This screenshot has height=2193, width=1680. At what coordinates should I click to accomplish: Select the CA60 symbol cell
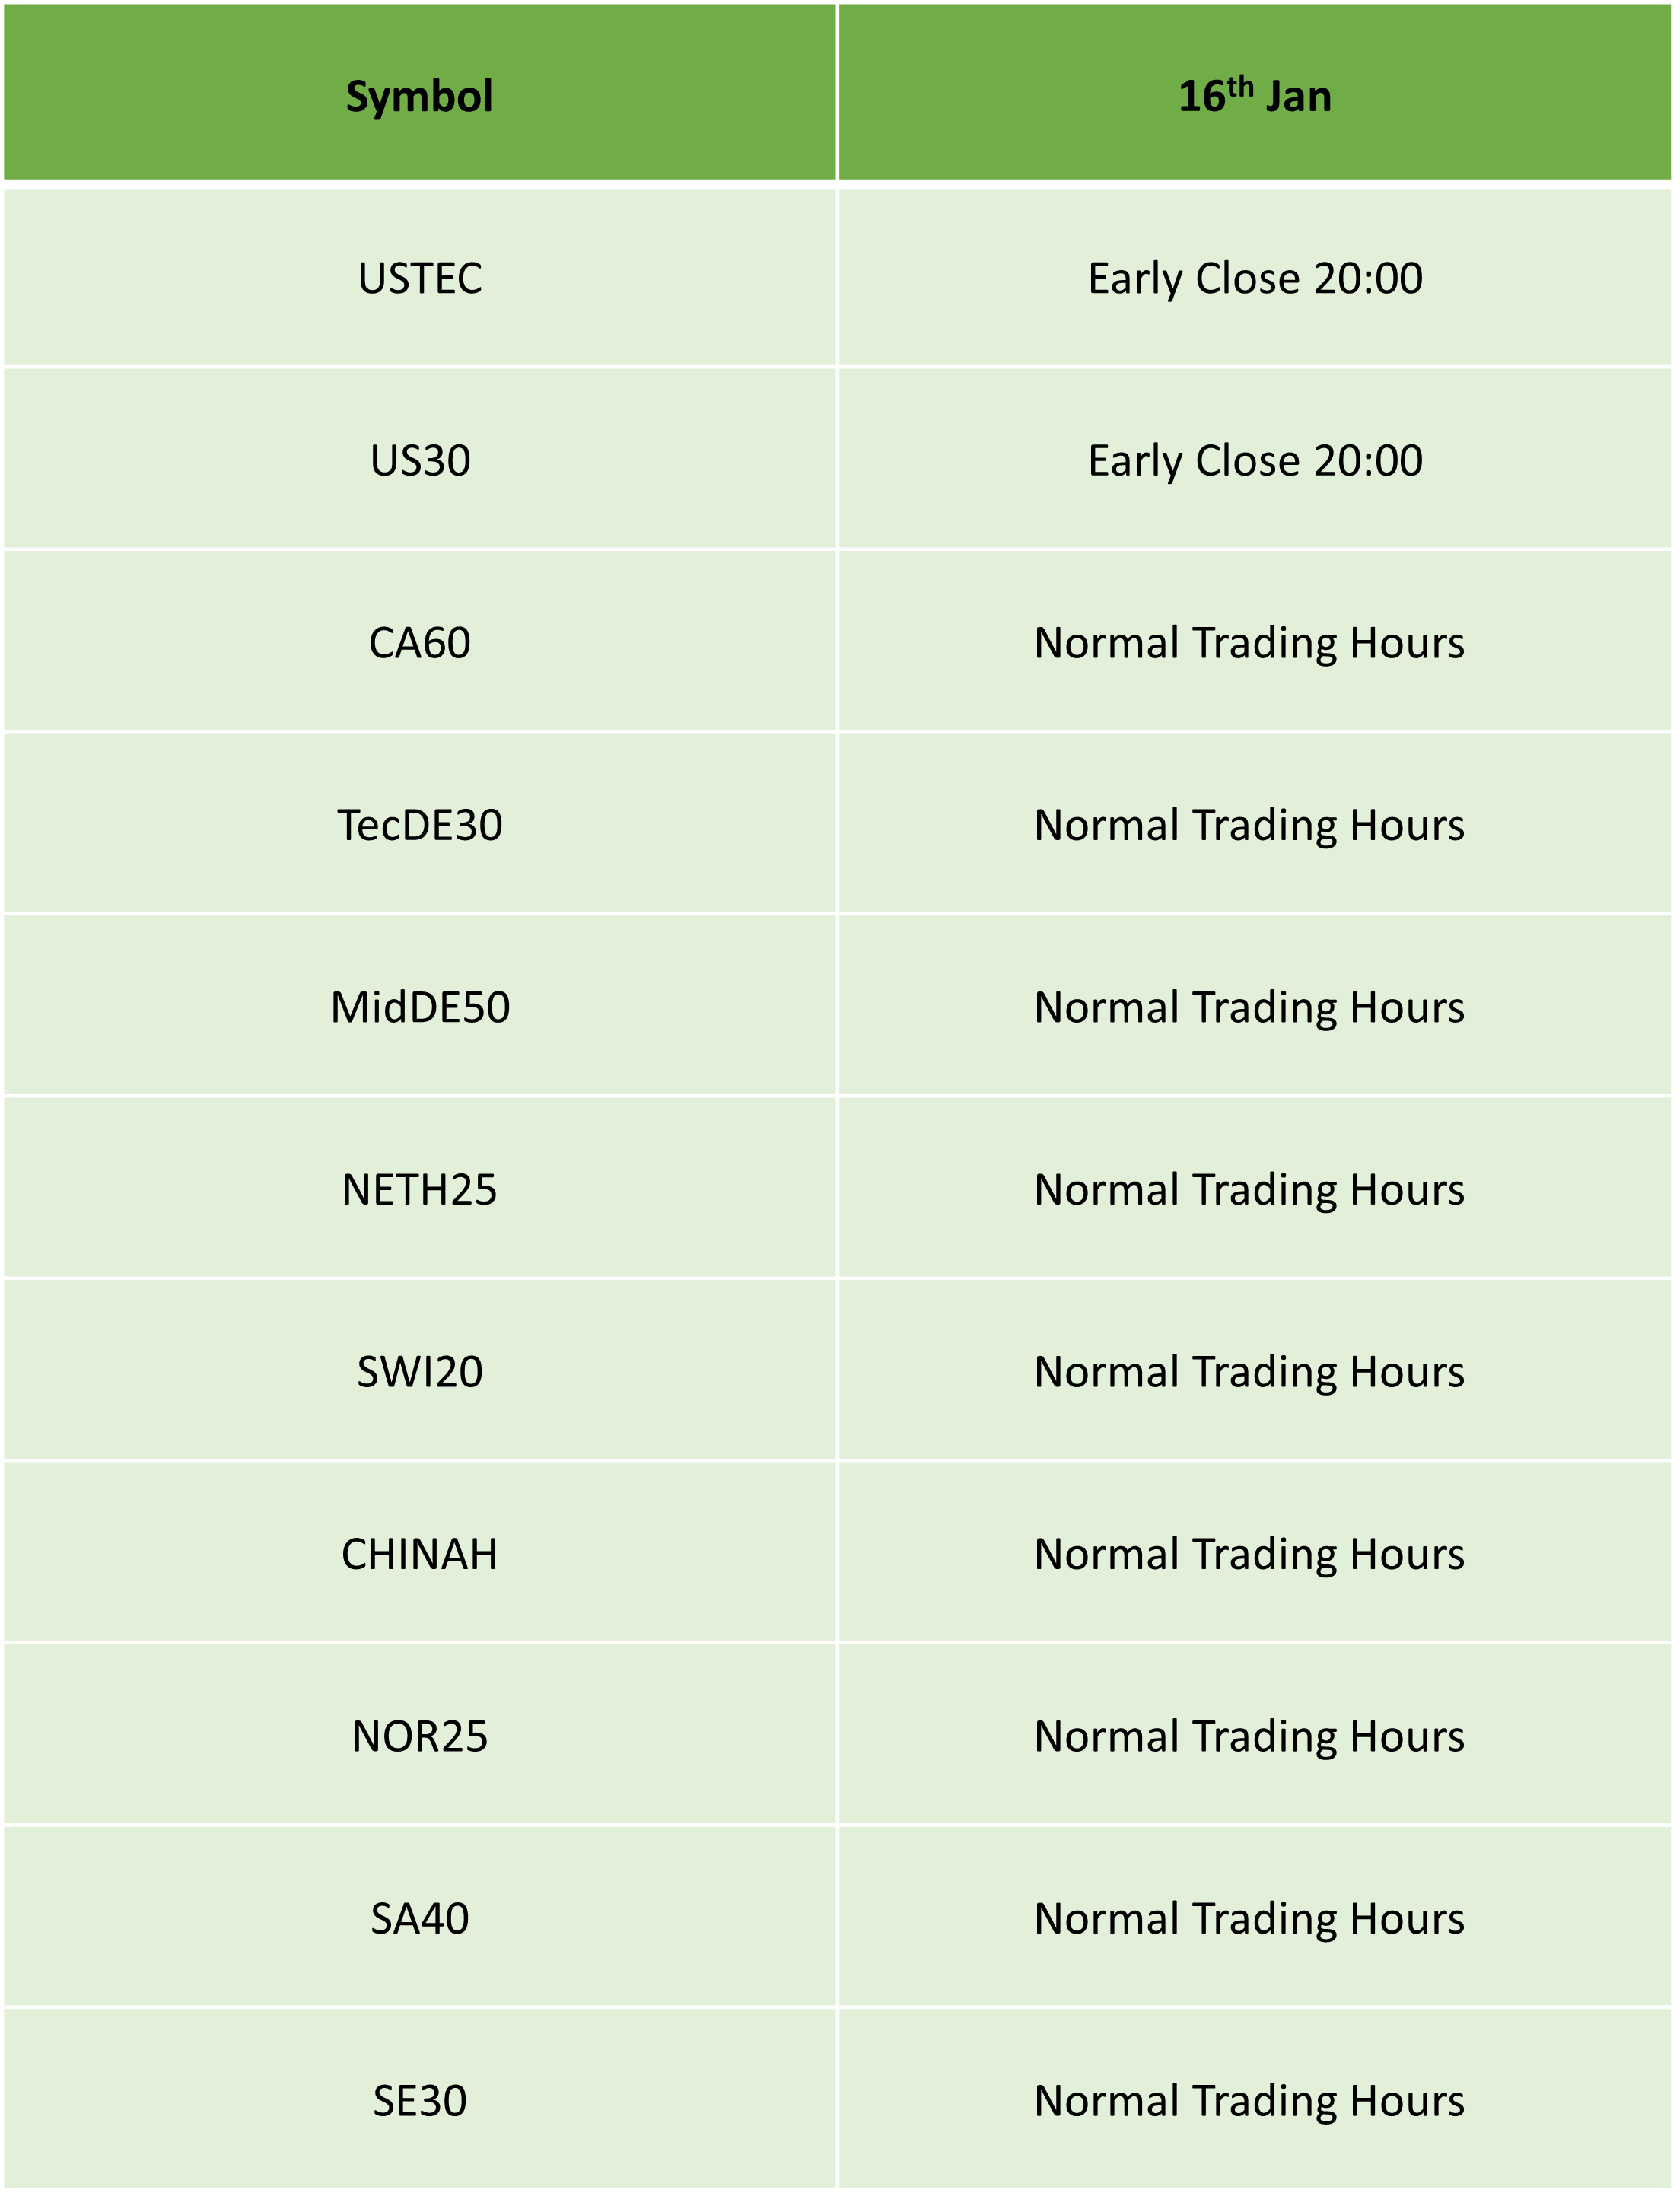(x=420, y=642)
